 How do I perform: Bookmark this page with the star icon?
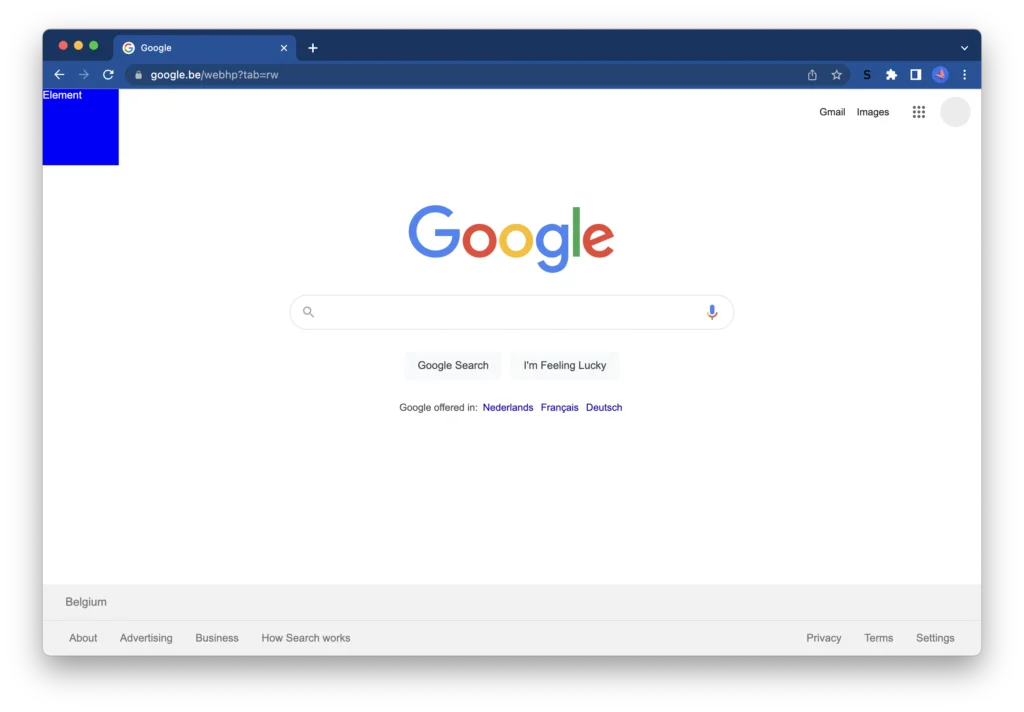coord(837,74)
